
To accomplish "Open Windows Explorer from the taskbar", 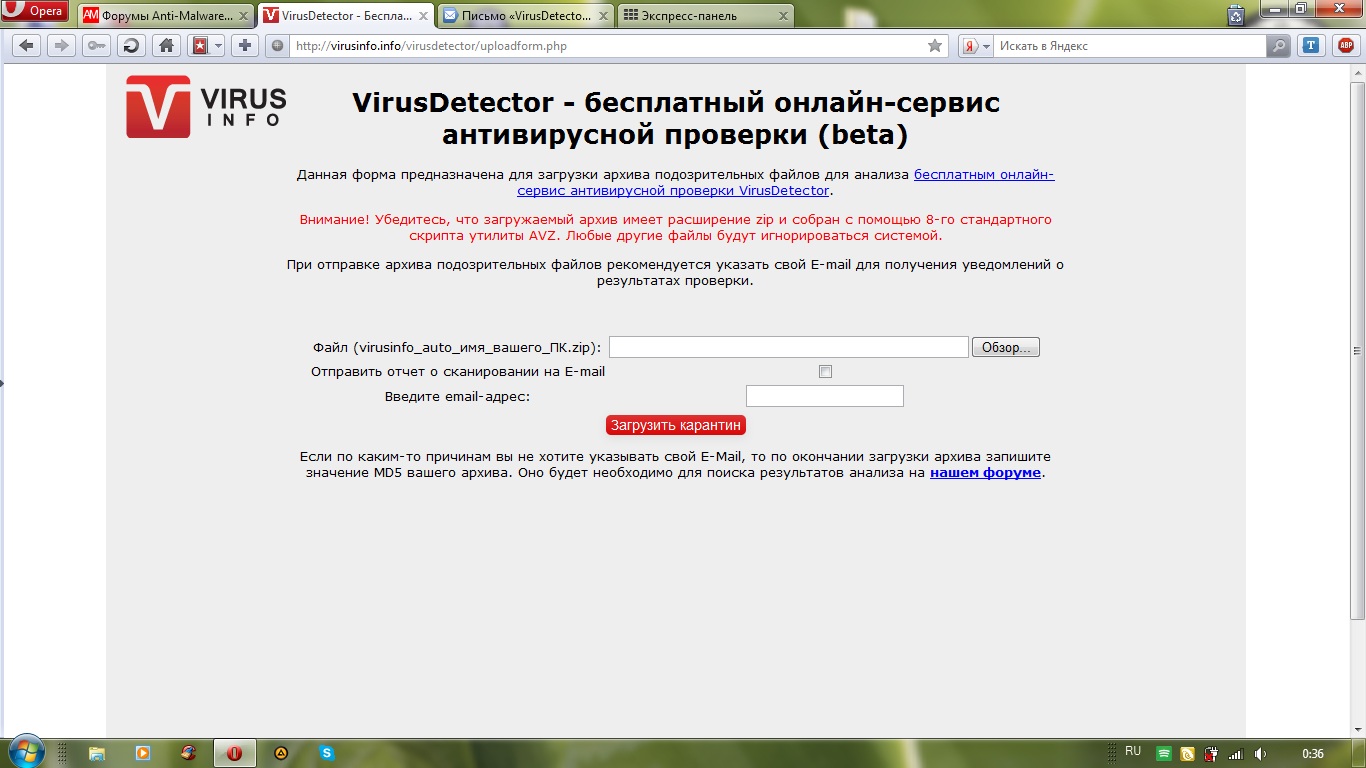I will point(97,753).
